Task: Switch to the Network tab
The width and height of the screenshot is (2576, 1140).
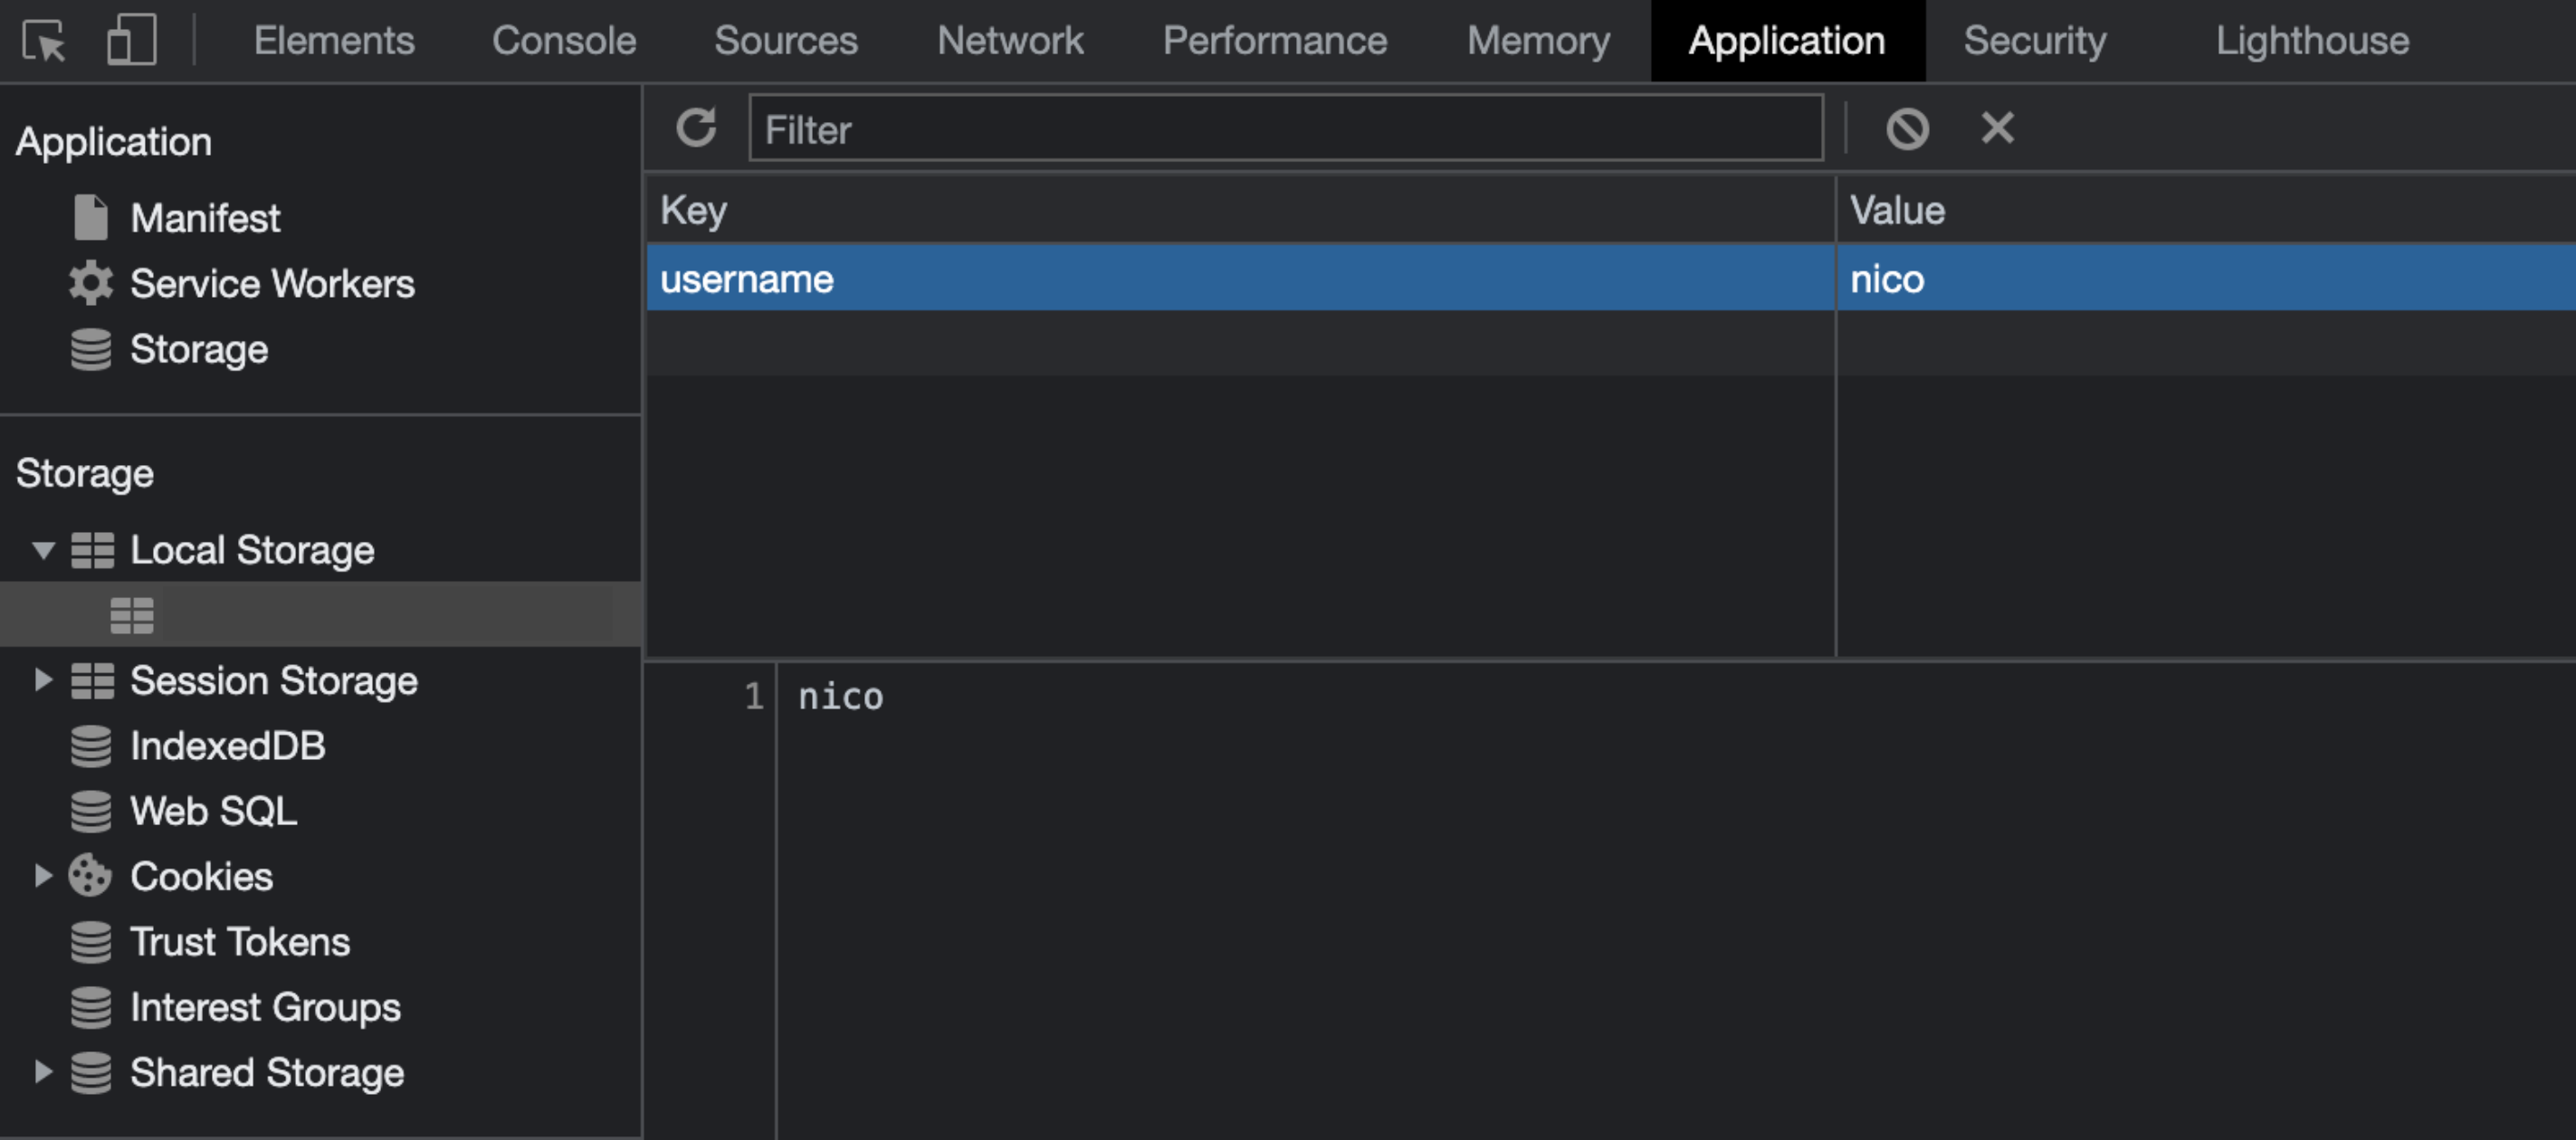Action: (x=1009, y=40)
